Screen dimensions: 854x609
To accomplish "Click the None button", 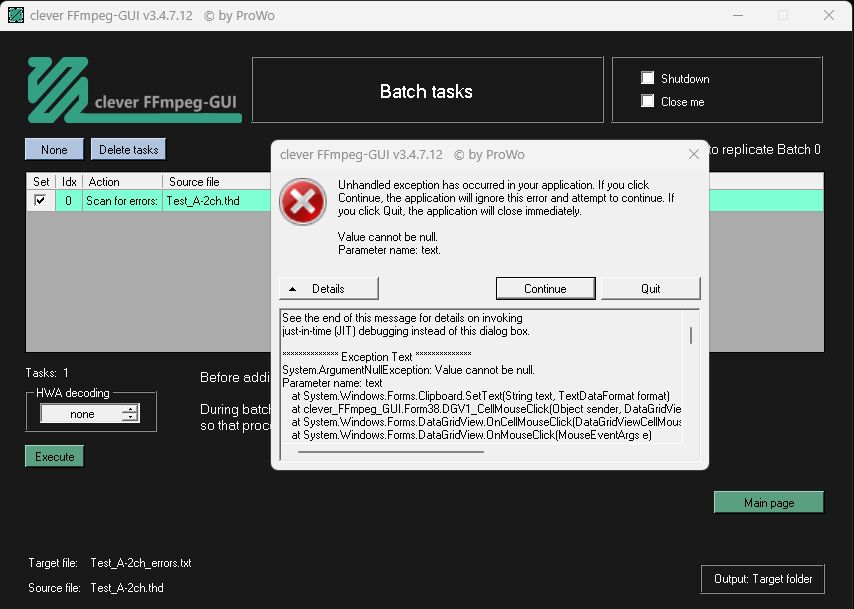I will [x=54, y=149].
